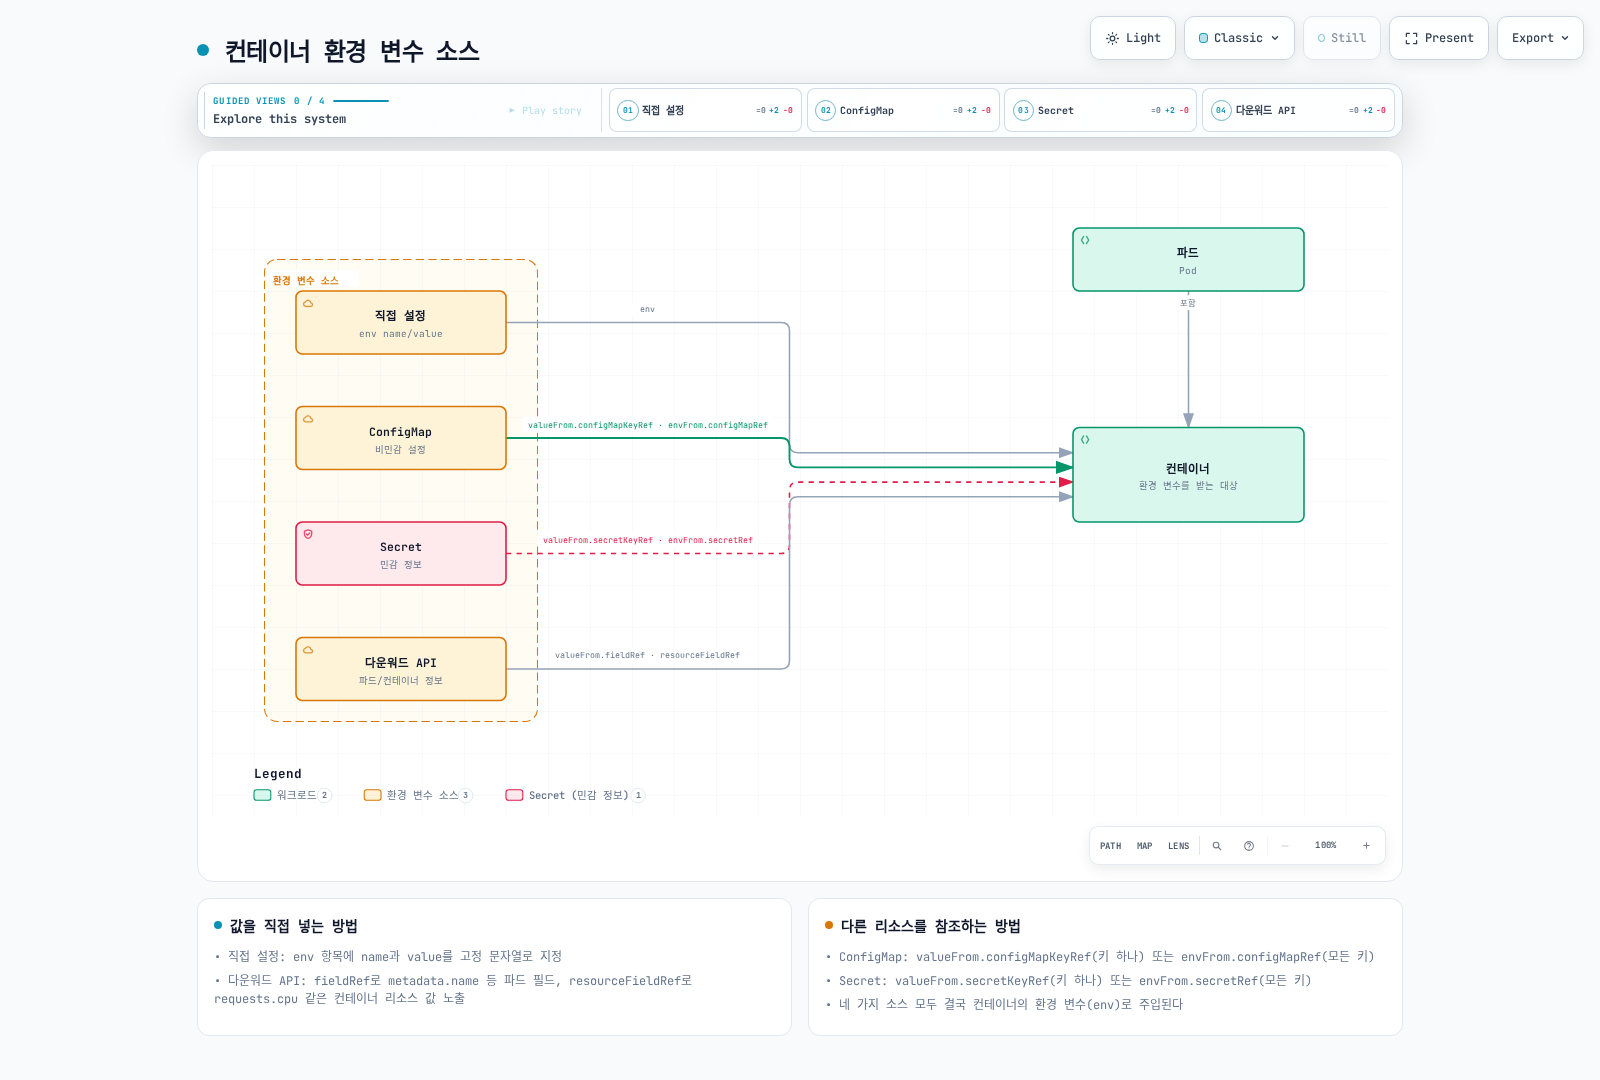Click the sun icon in Light button
1600x1080 pixels.
1112,38
